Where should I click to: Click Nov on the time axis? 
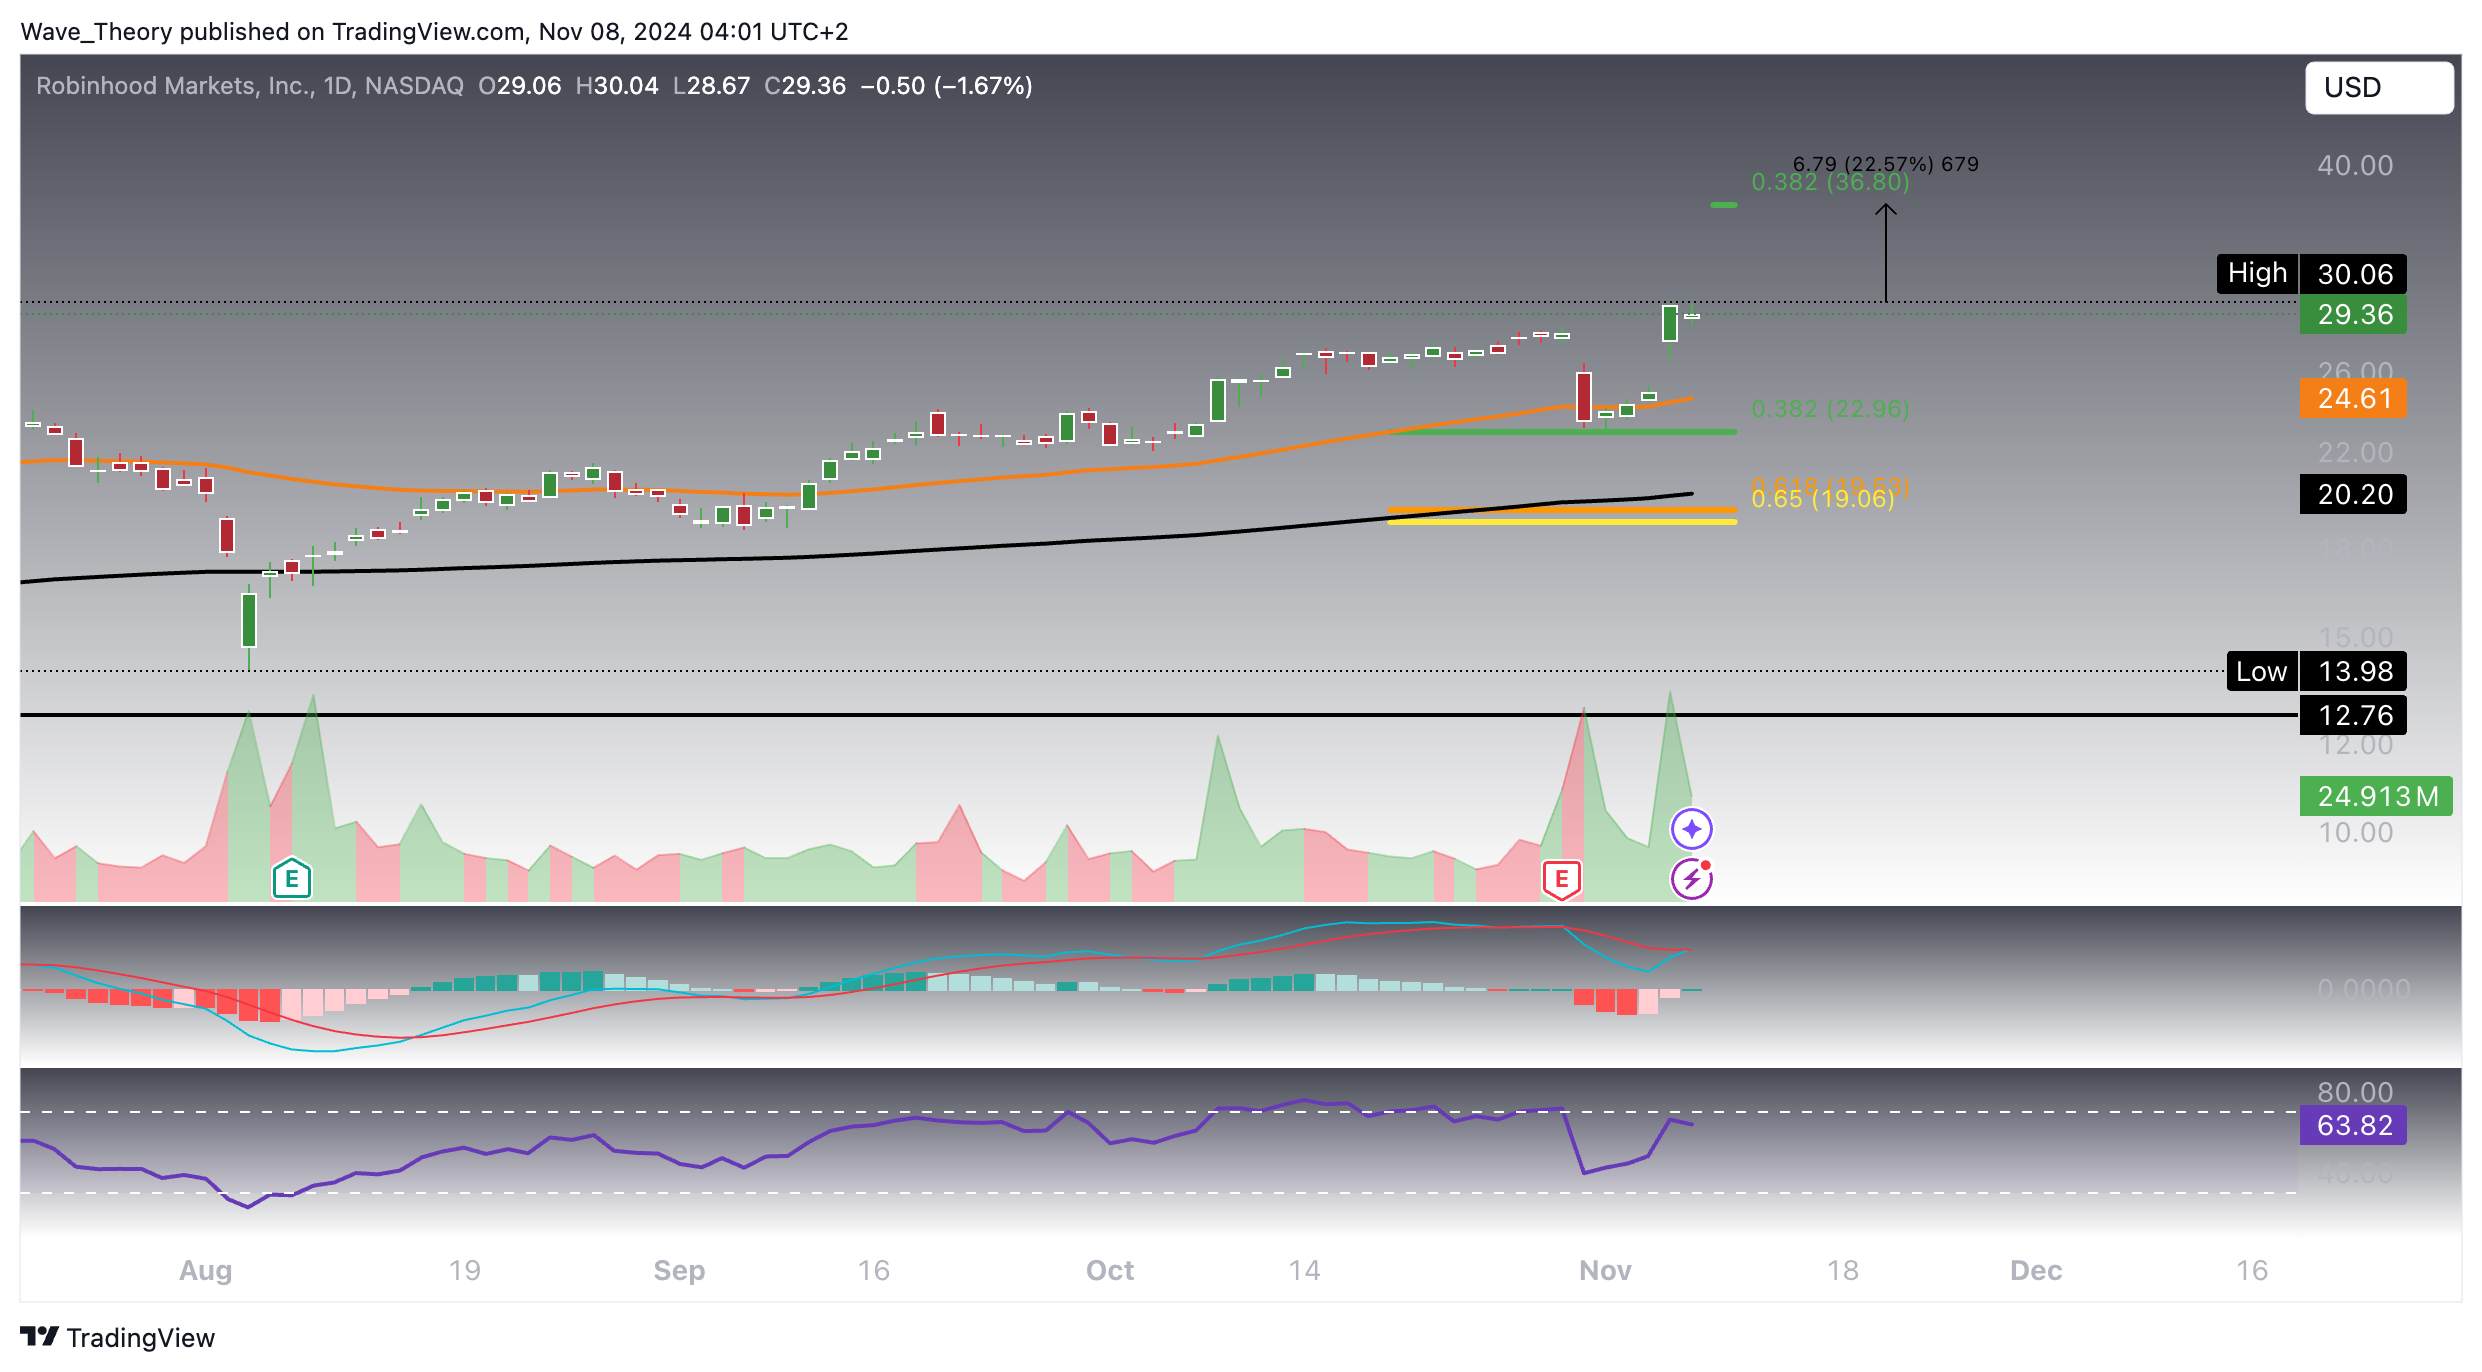(1606, 1271)
